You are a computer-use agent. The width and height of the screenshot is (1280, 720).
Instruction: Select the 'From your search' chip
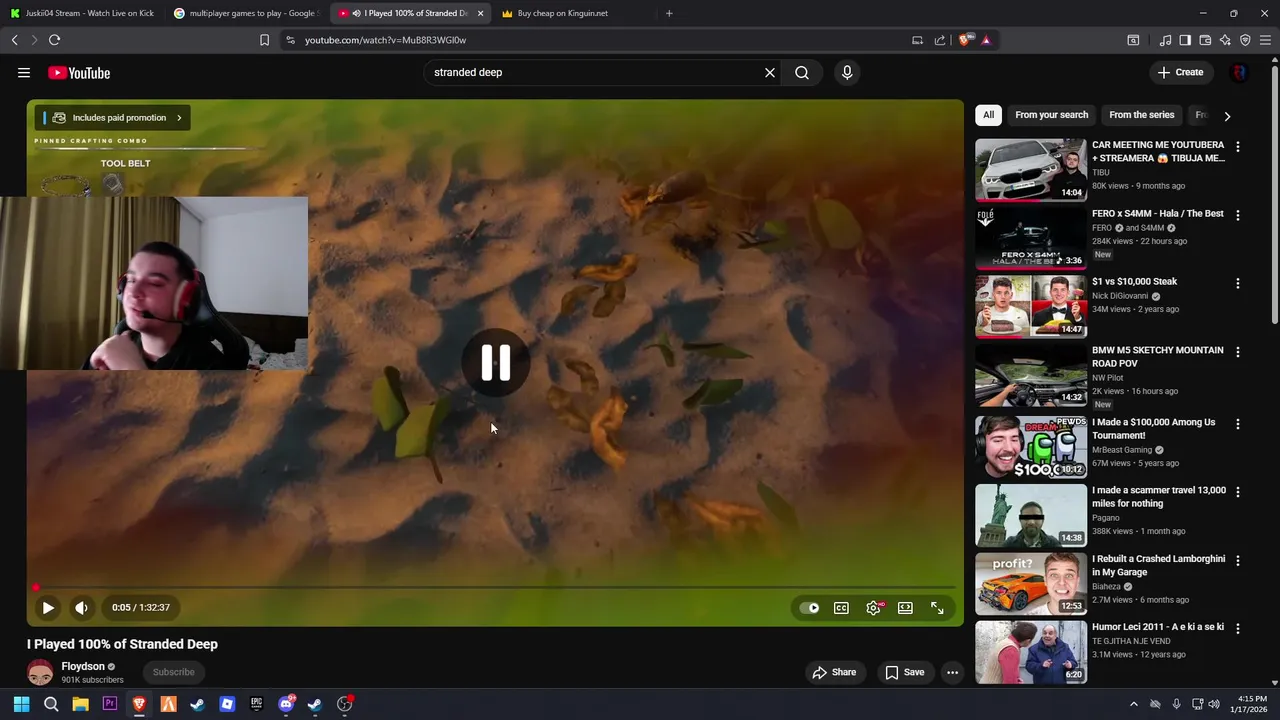click(1051, 115)
